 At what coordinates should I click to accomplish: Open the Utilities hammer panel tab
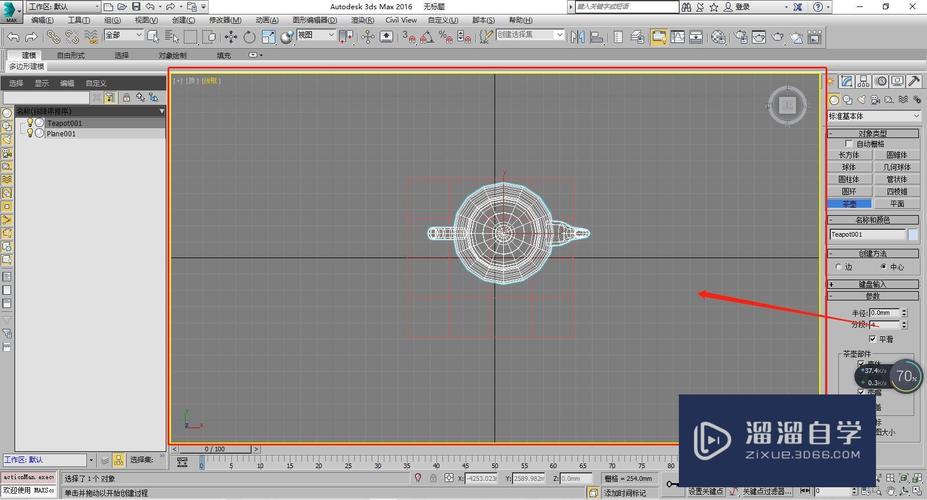click(913, 82)
